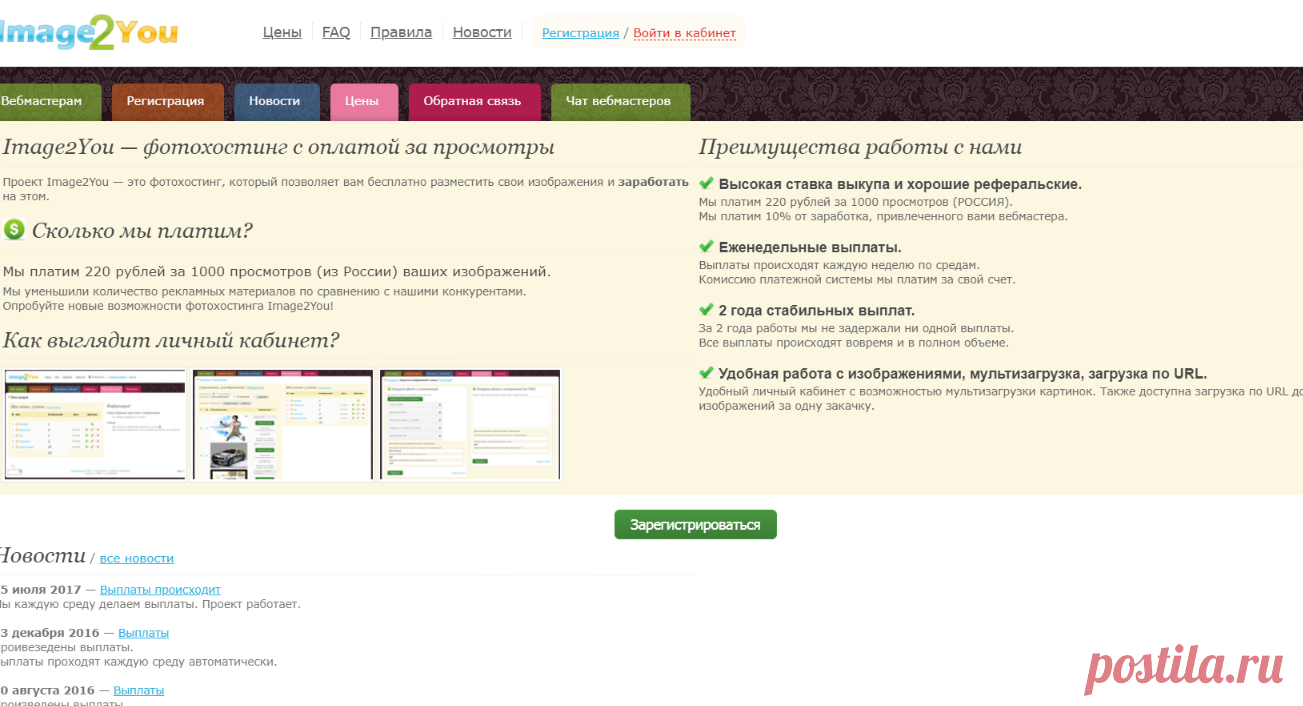This screenshot has height=706, width=1303.
Task: Click Еженедельные выплаты title text
Action: click(x=810, y=247)
